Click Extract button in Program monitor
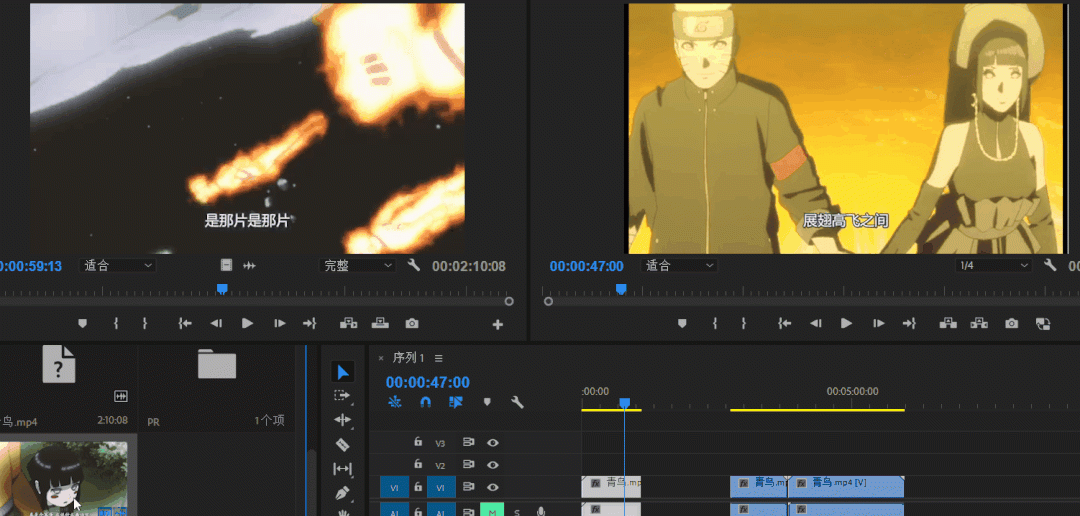Screen dimensions: 1080x516 point(979,323)
